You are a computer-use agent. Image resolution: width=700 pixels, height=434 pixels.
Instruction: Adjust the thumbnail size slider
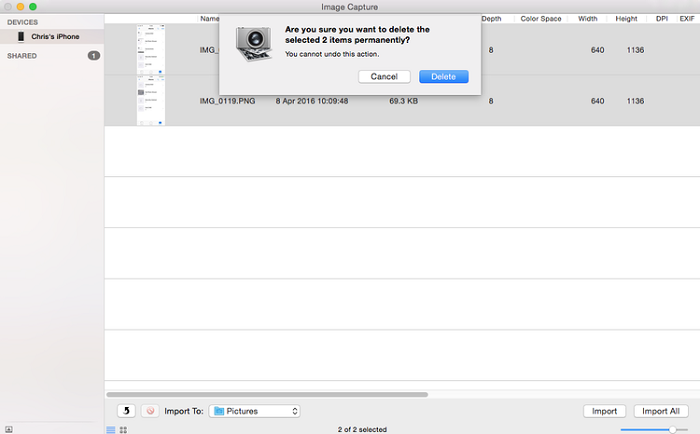[x=672, y=429]
